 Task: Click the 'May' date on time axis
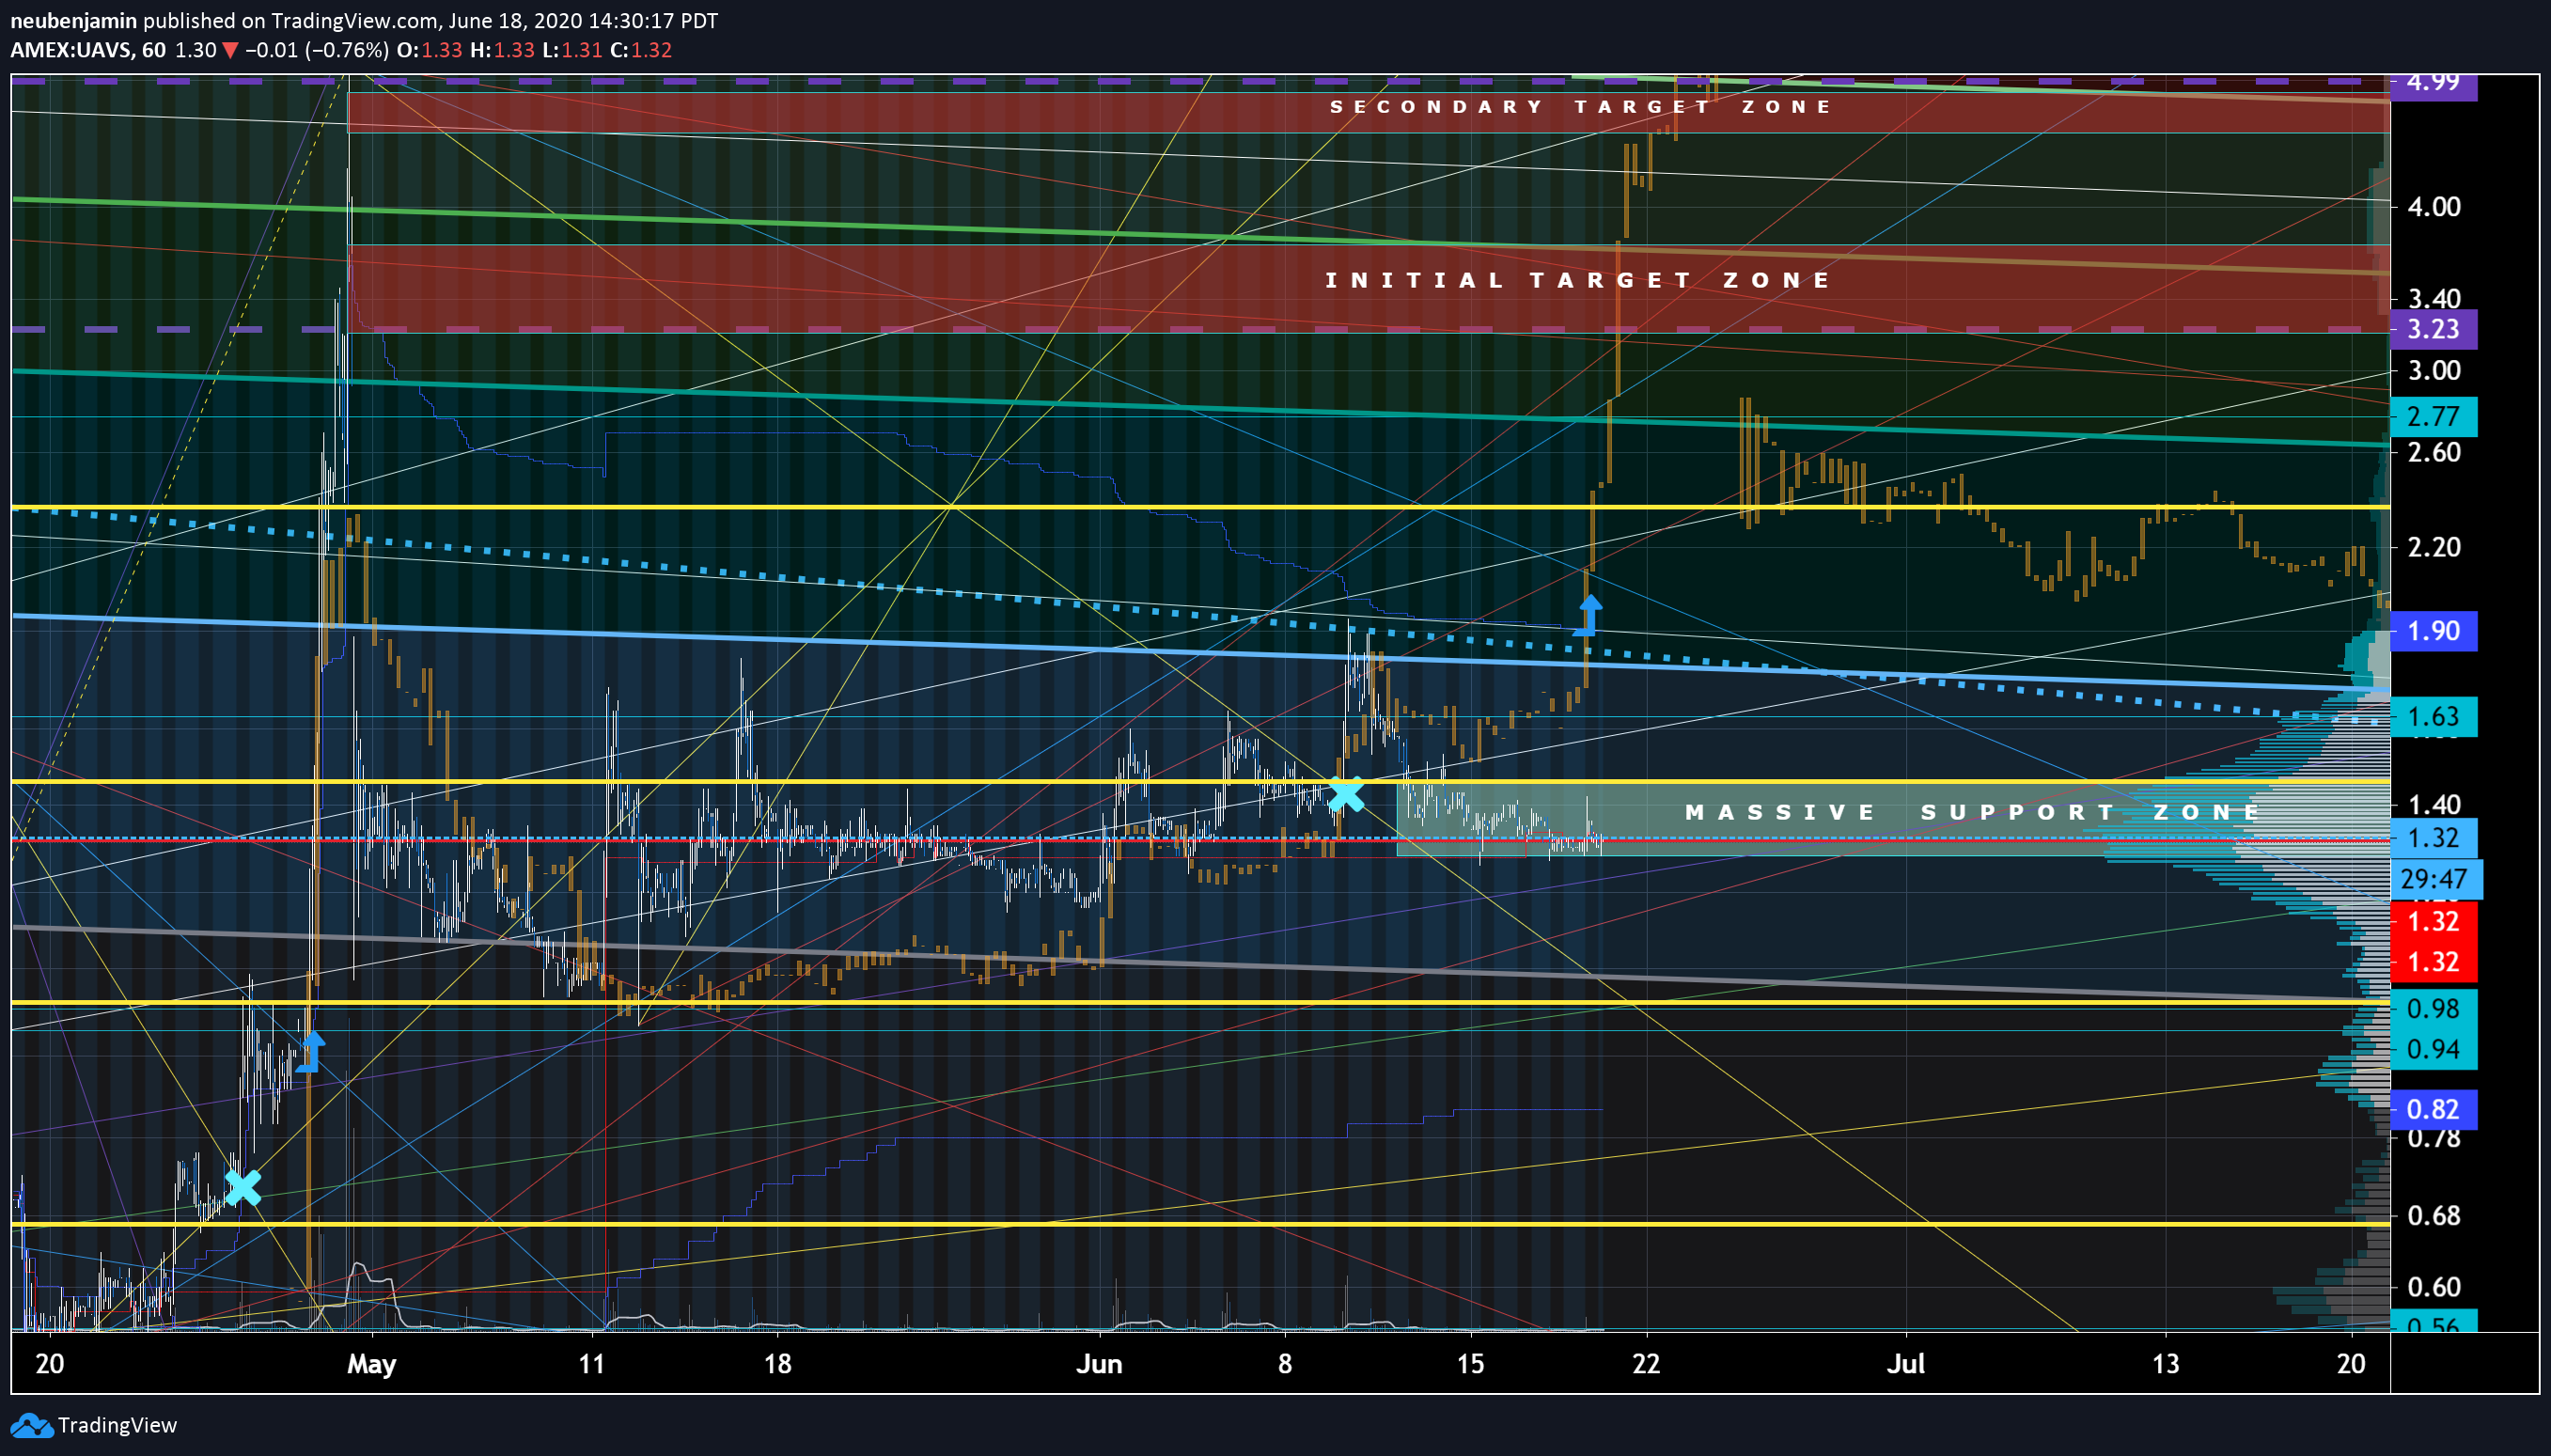[x=372, y=1364]
